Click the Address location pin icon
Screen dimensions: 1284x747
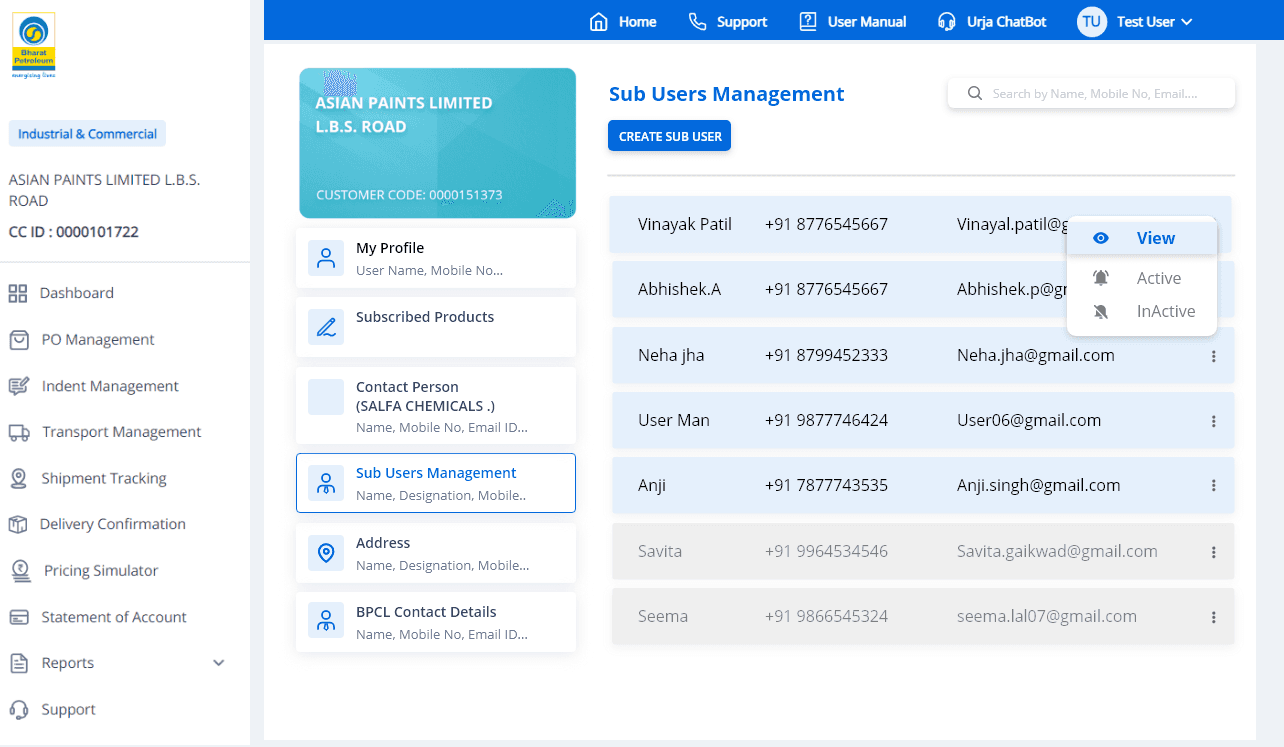click(326, 553)
